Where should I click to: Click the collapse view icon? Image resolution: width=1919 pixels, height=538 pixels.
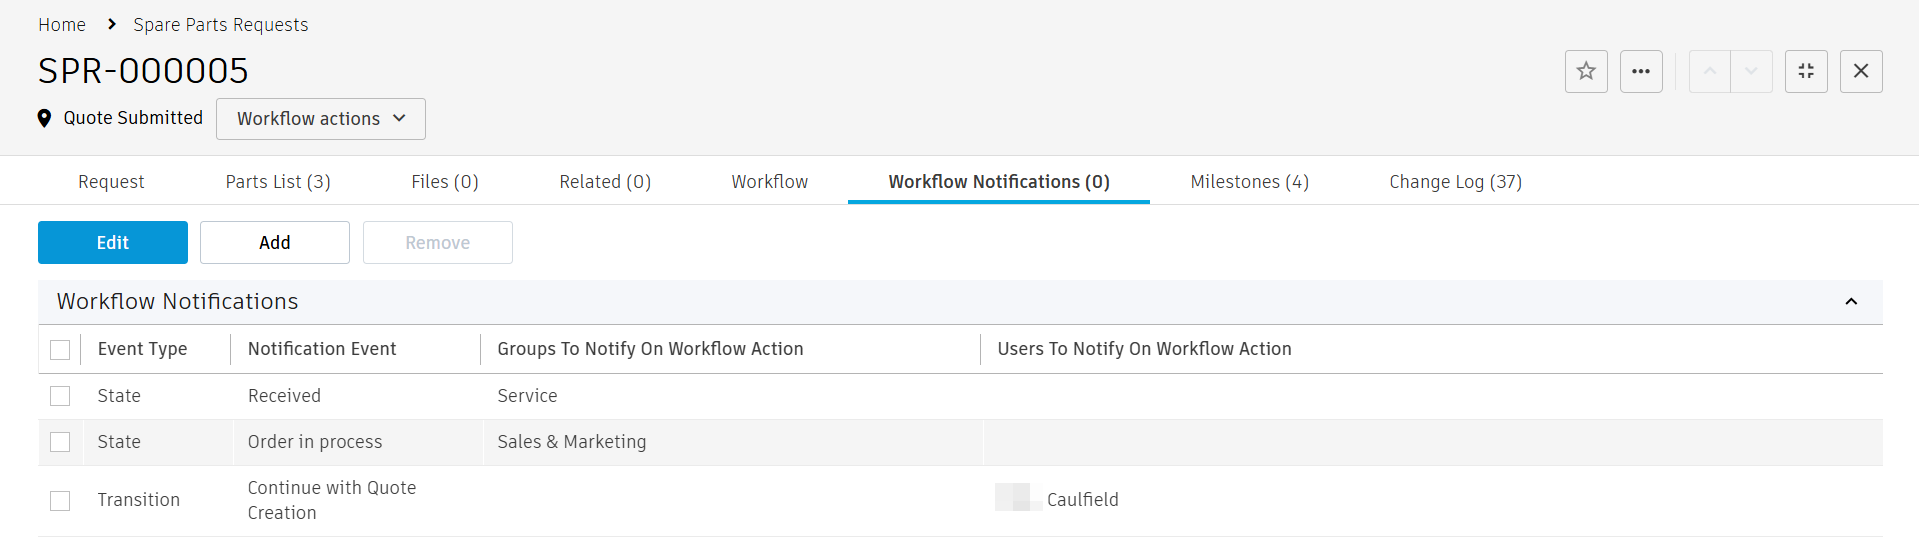click(1806, 71)
